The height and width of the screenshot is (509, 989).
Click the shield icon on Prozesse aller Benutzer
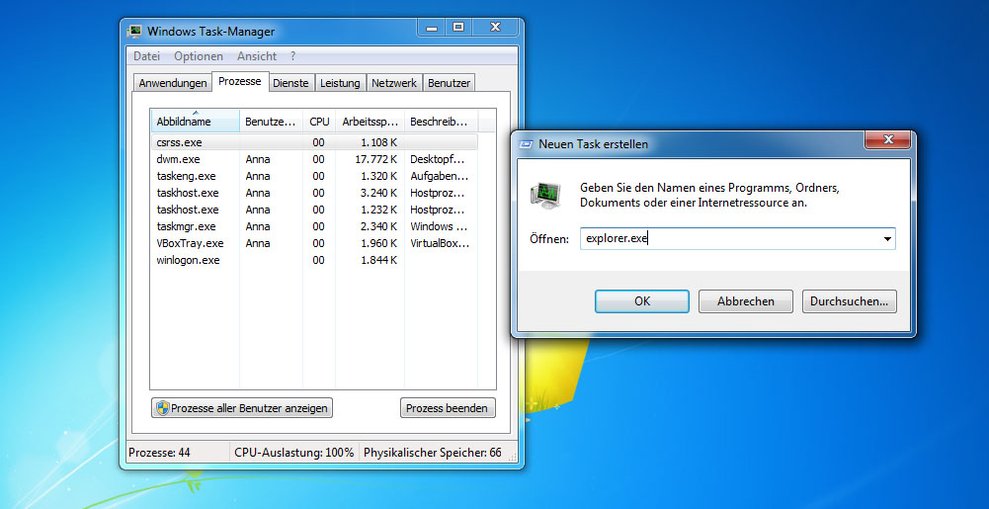point(163,408)
